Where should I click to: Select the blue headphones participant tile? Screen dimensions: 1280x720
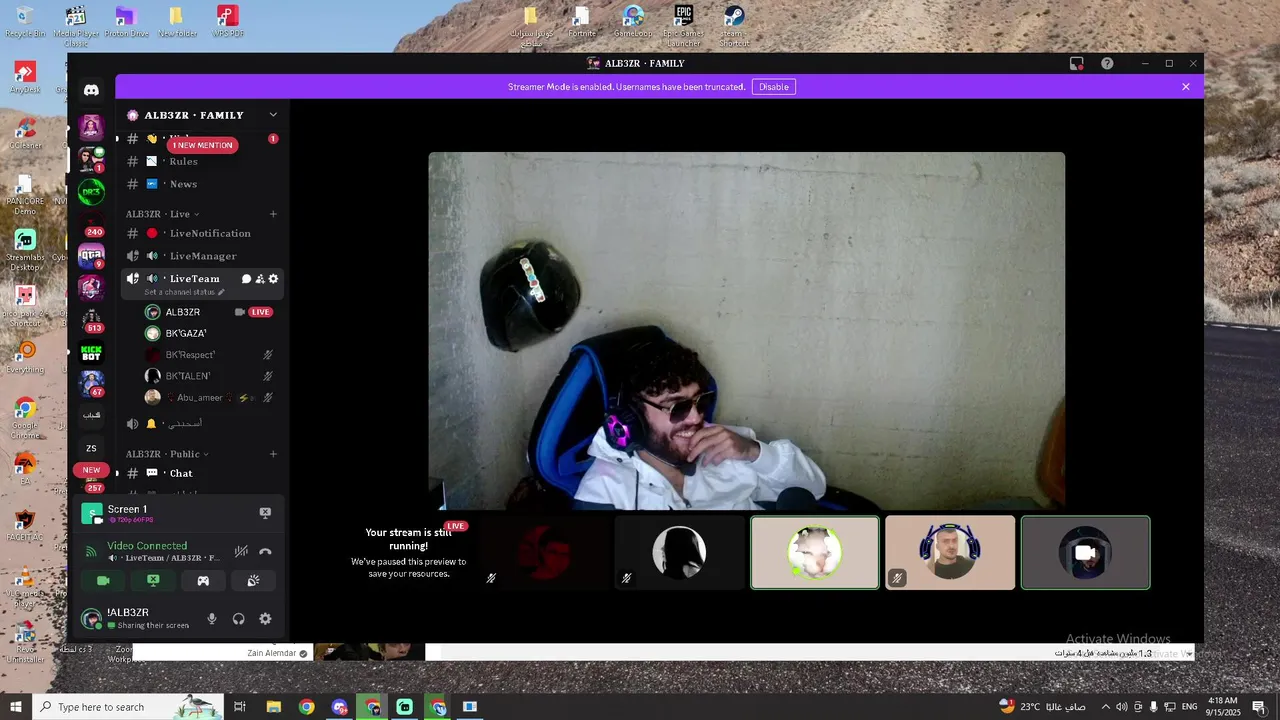click(950, 552)
